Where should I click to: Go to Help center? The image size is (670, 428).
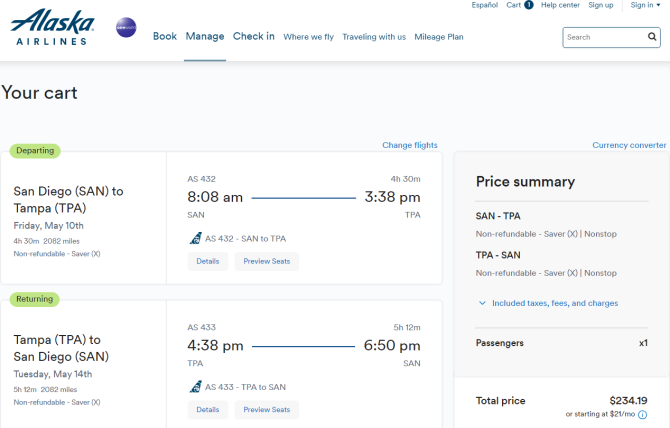pyautogui.click(x=560, y=5)
